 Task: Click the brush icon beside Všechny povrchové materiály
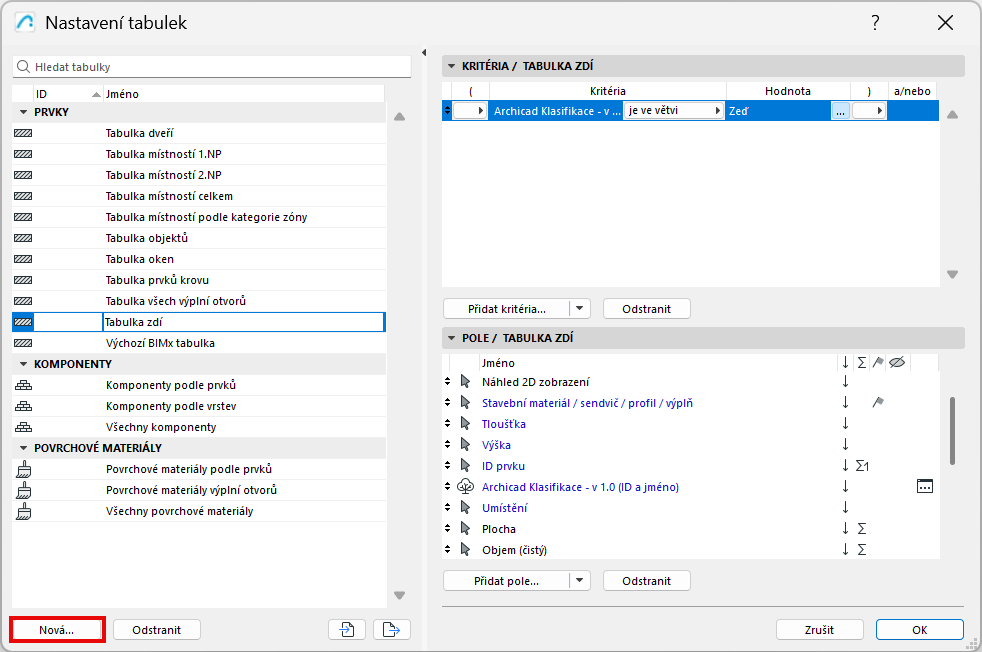point(22,511)
